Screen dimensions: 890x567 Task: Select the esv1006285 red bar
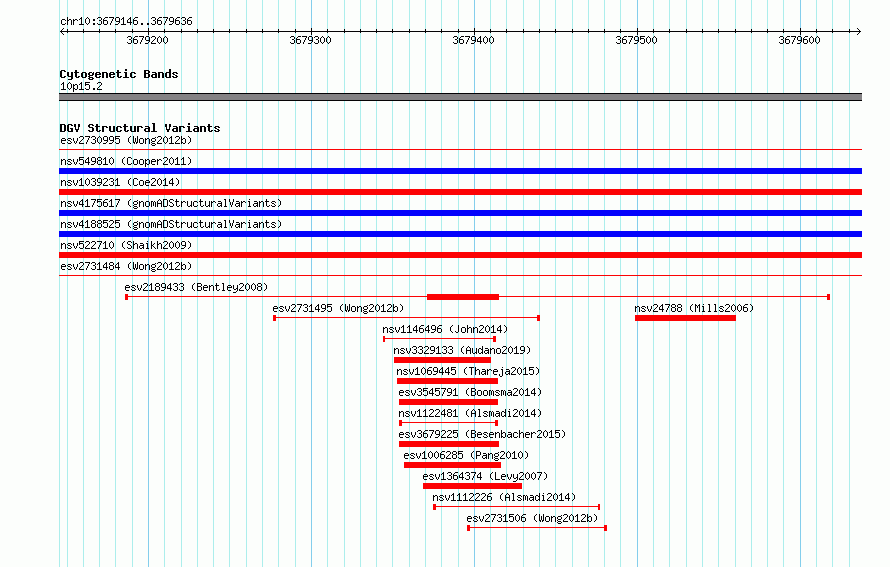coord(452,465)
